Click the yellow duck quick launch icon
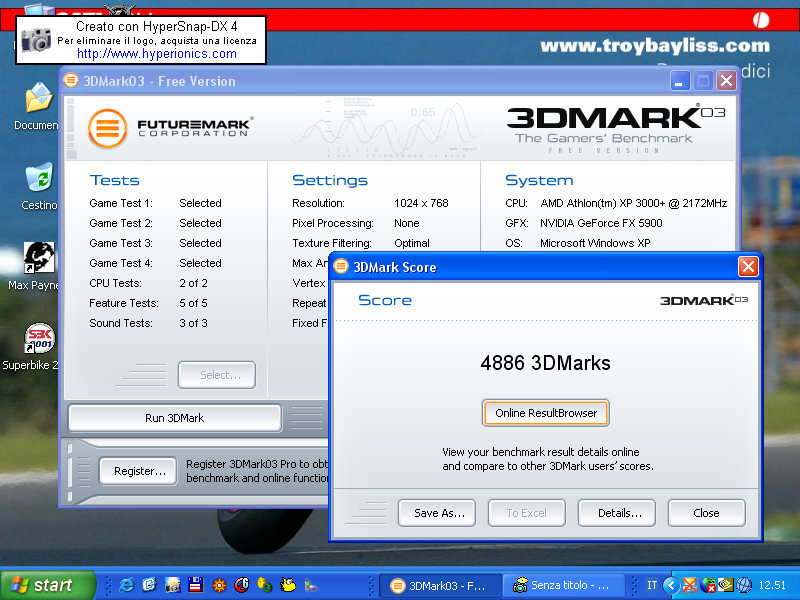 tap(288, 585)
